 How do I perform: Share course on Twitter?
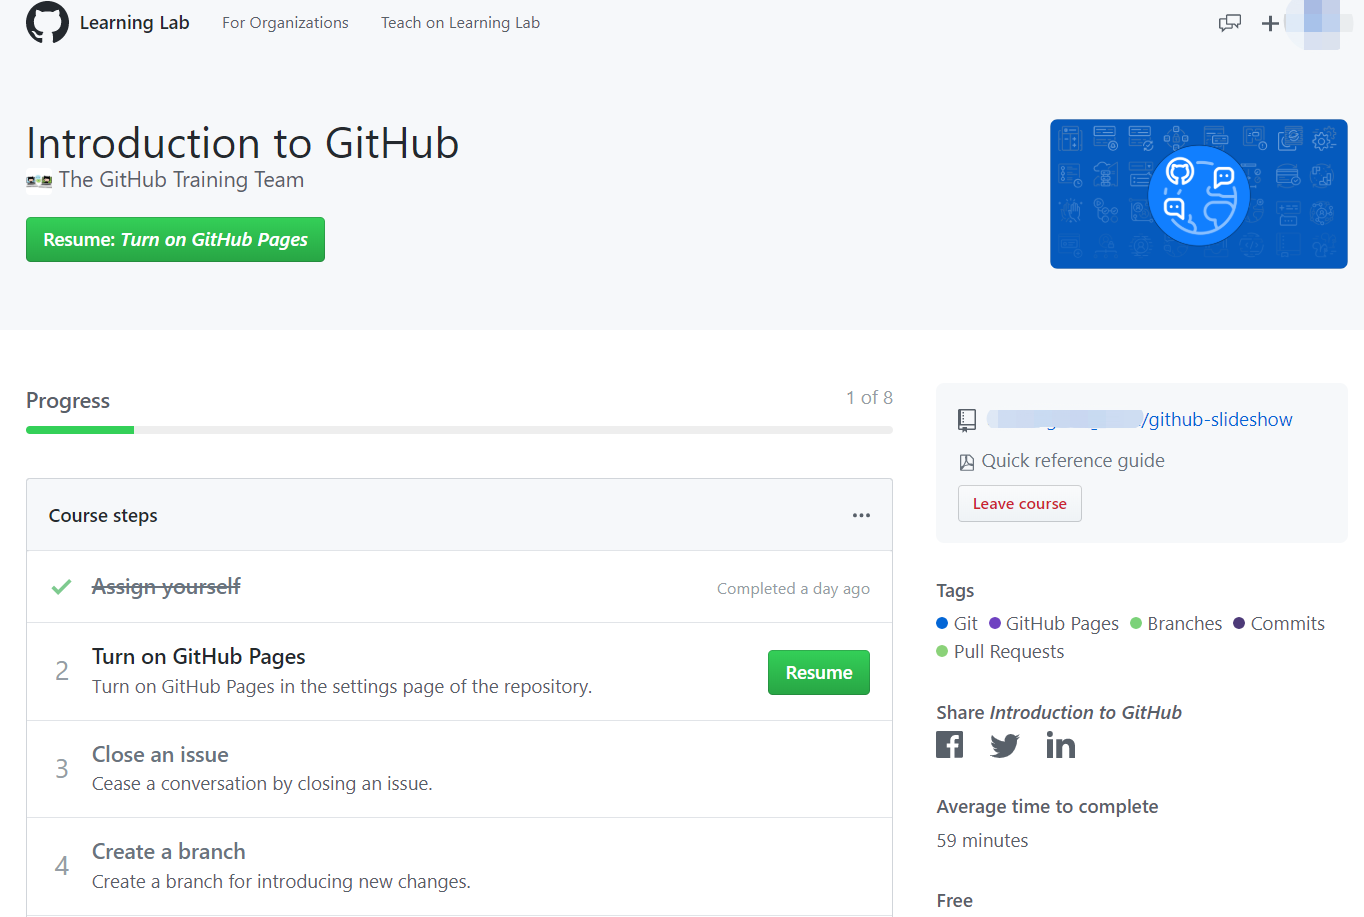point(1004,745)
